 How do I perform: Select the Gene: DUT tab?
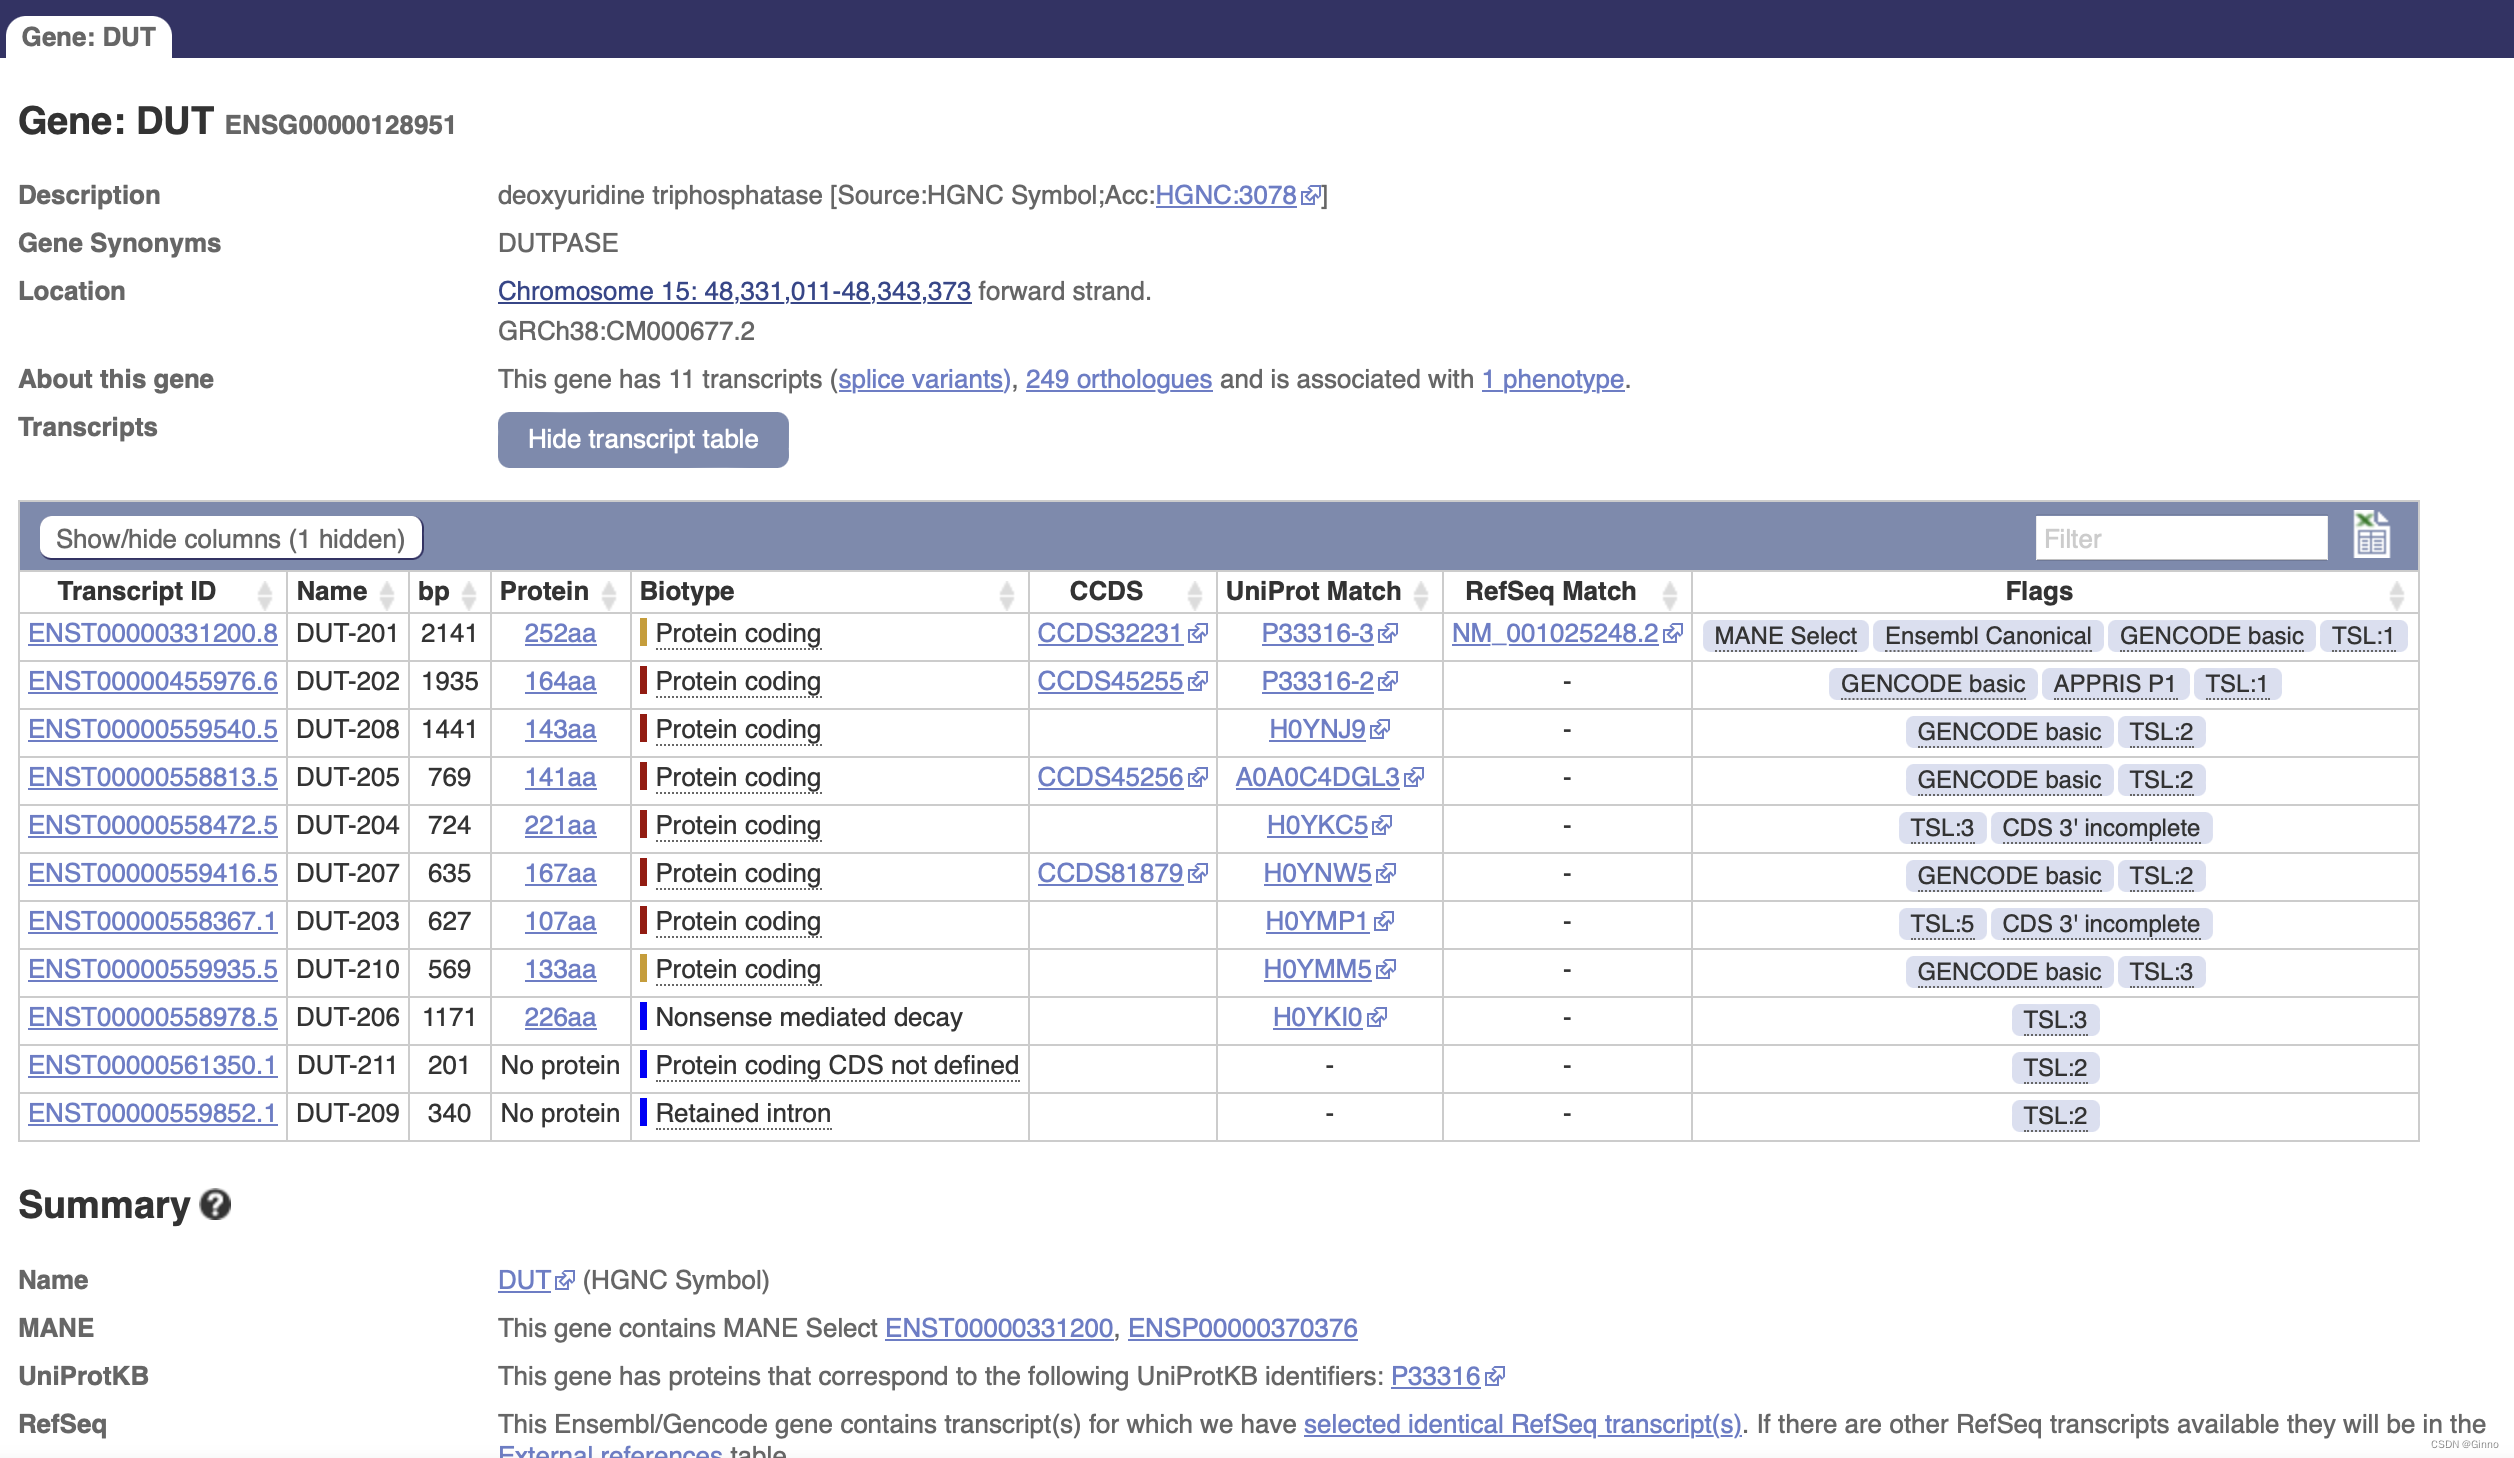pyautogui.click(x=88, y=37)
